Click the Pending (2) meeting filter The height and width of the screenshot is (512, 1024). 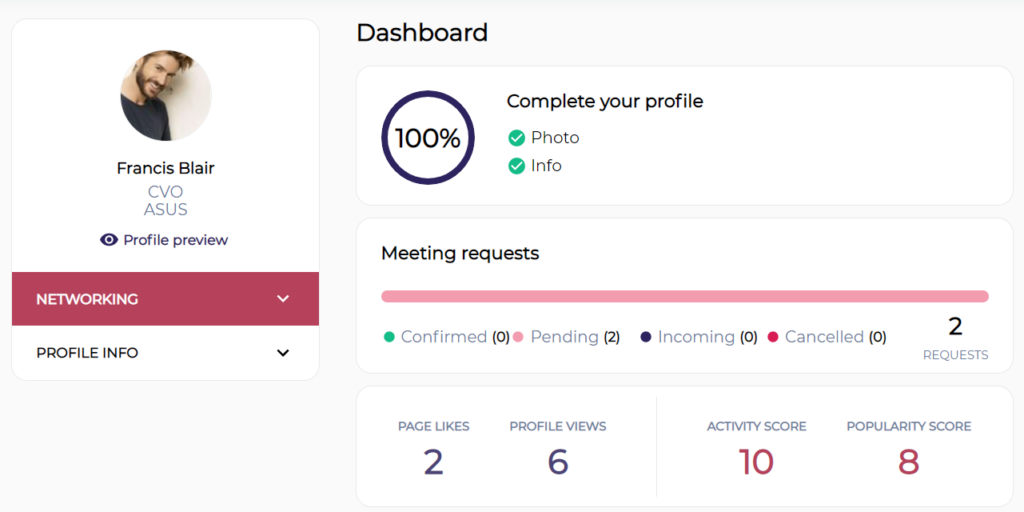(x=566, y=337)
